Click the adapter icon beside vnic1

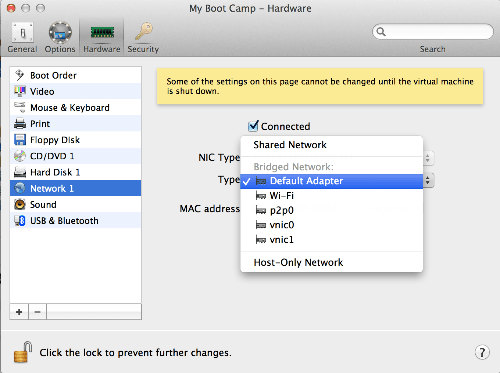click(x=261, y=240)
